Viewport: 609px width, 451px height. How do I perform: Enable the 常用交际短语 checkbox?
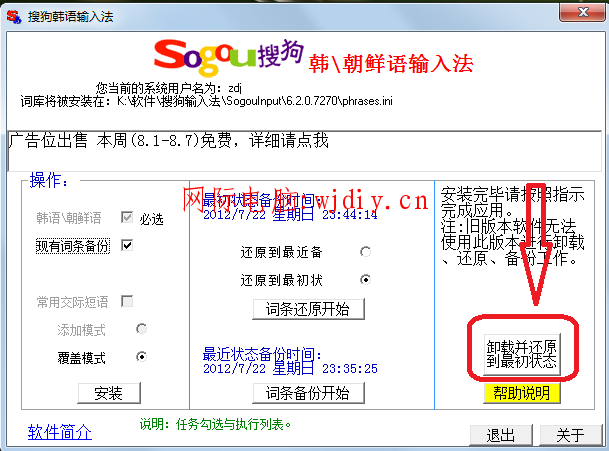(x=127, y=301)
